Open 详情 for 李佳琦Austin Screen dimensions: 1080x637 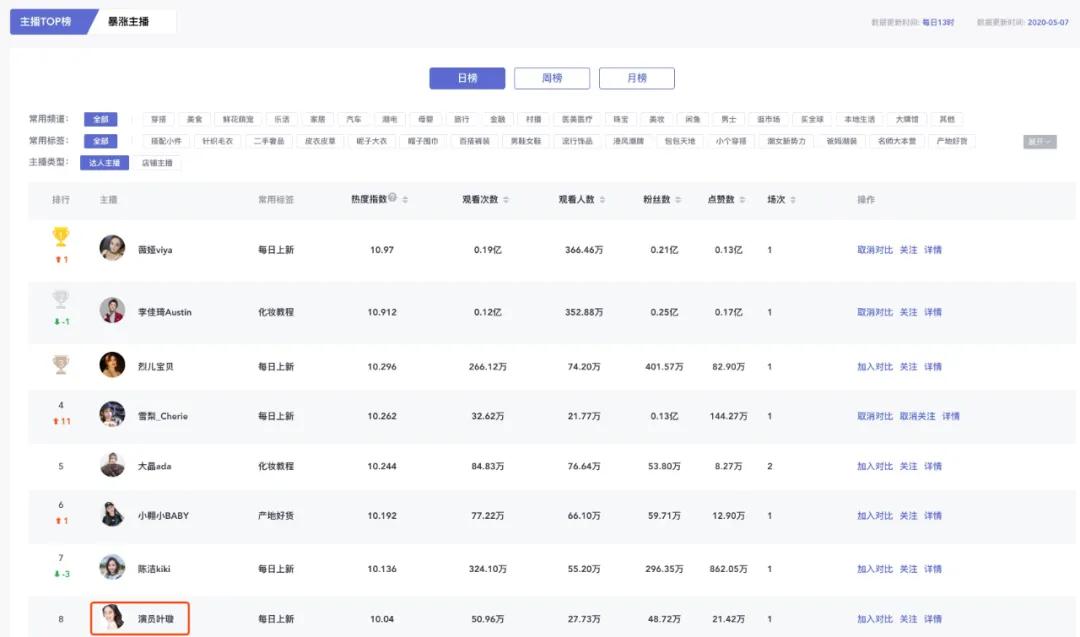tap(933, 312)
